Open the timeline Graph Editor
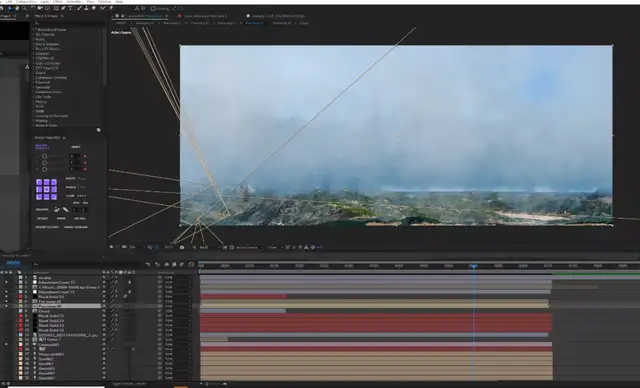 tap(191, 264)
